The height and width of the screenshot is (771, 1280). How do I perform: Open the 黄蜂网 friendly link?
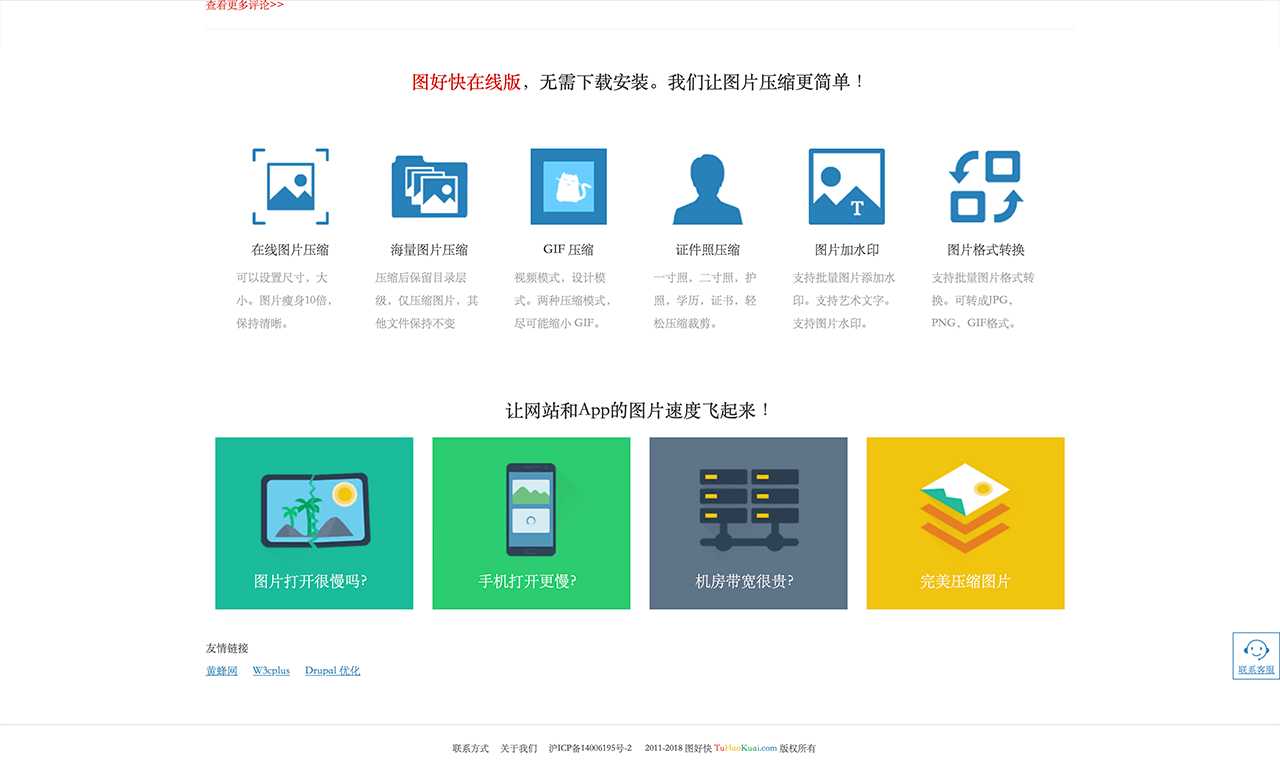[x=222, y=671]
